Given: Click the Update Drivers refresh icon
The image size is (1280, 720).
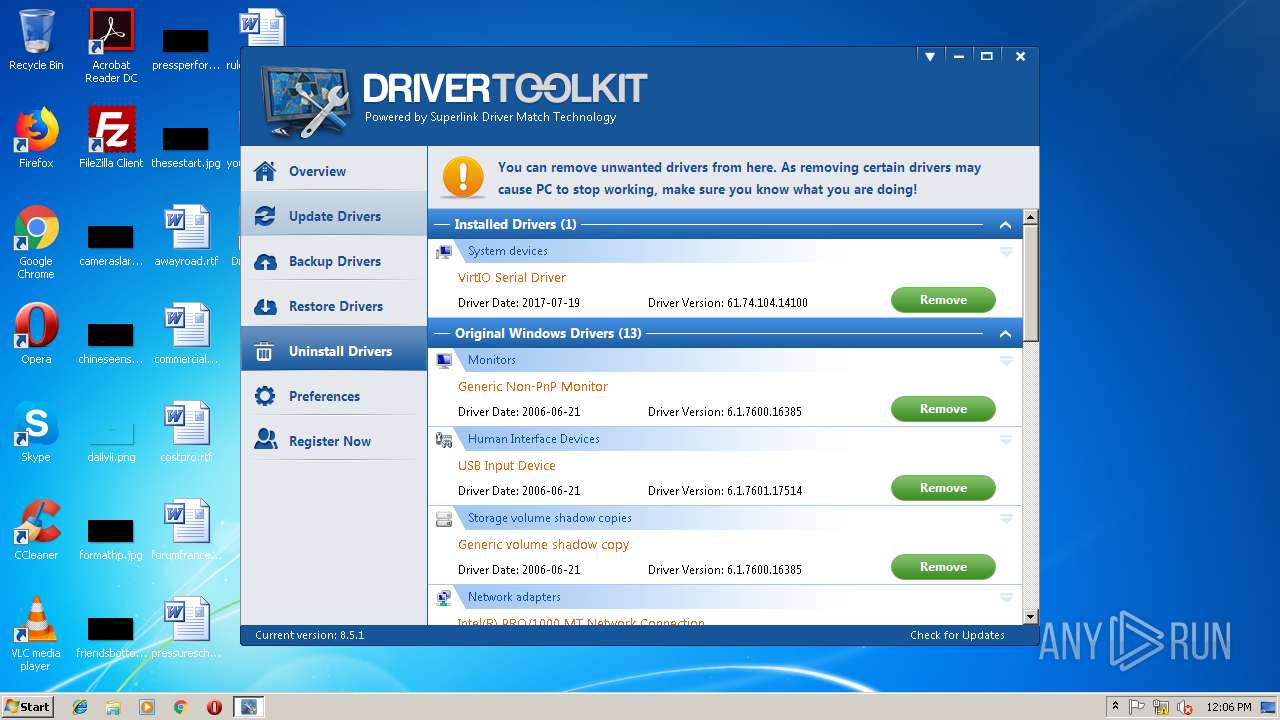Looking at the screenshot, I should (x=265, y=216).
